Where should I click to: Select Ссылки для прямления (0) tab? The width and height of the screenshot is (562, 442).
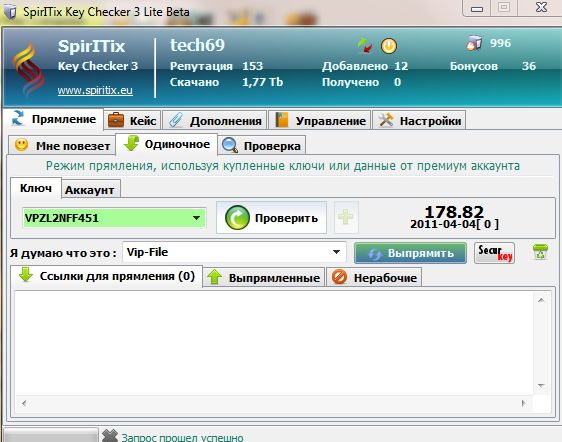click(106, 276)
